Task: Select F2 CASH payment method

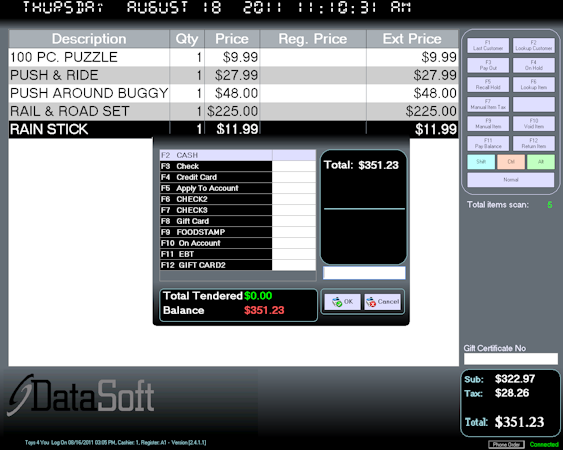Action: coord(238,155)
